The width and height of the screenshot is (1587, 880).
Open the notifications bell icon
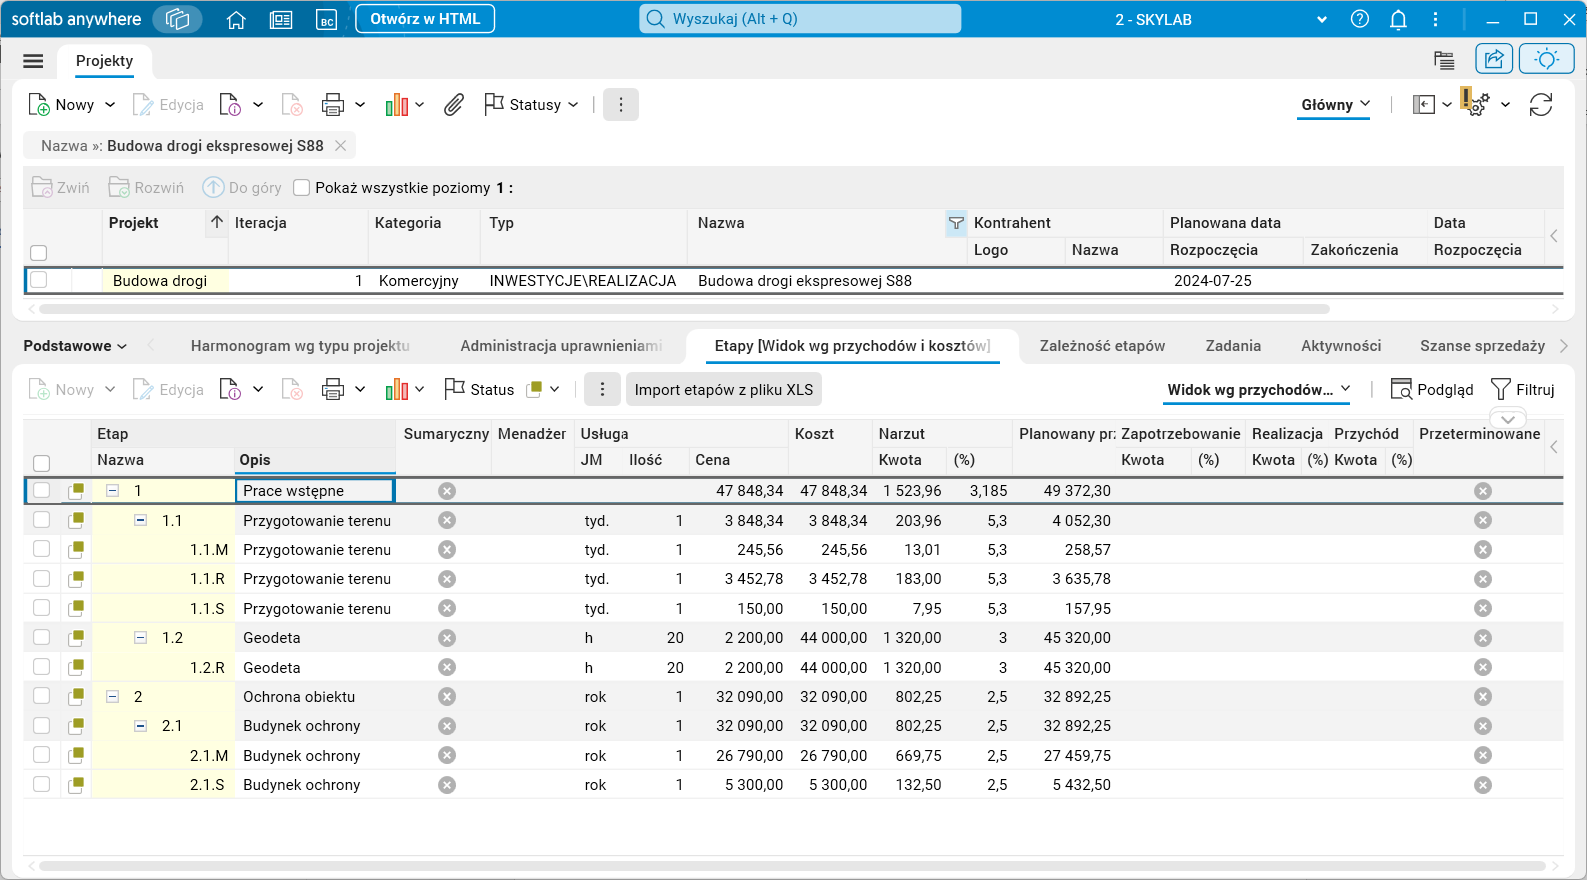1398,20
